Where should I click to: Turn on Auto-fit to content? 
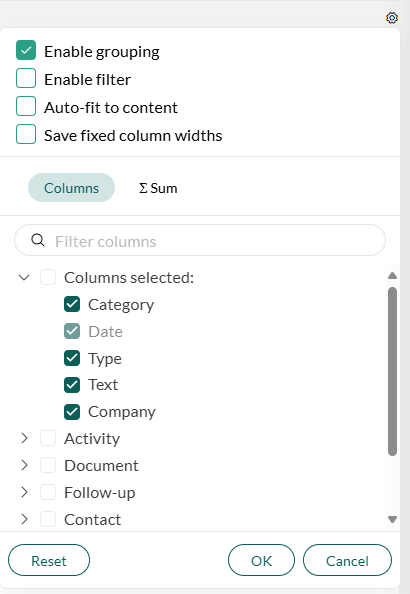click(x=26, y=106)
